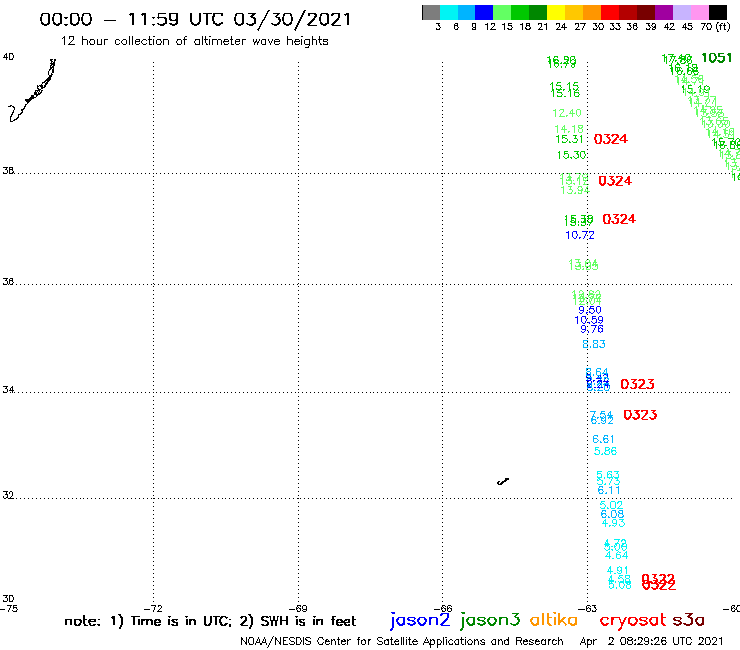
Task: Click the light green 15 ft legend swatch
Action: pos(502,12)
